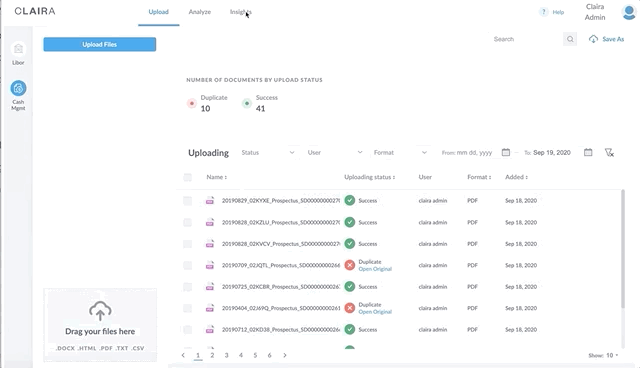This screenshot has width=640, height=368.
Task: Check the box for 20190712_02KD38 file
Action: point(188,330)
